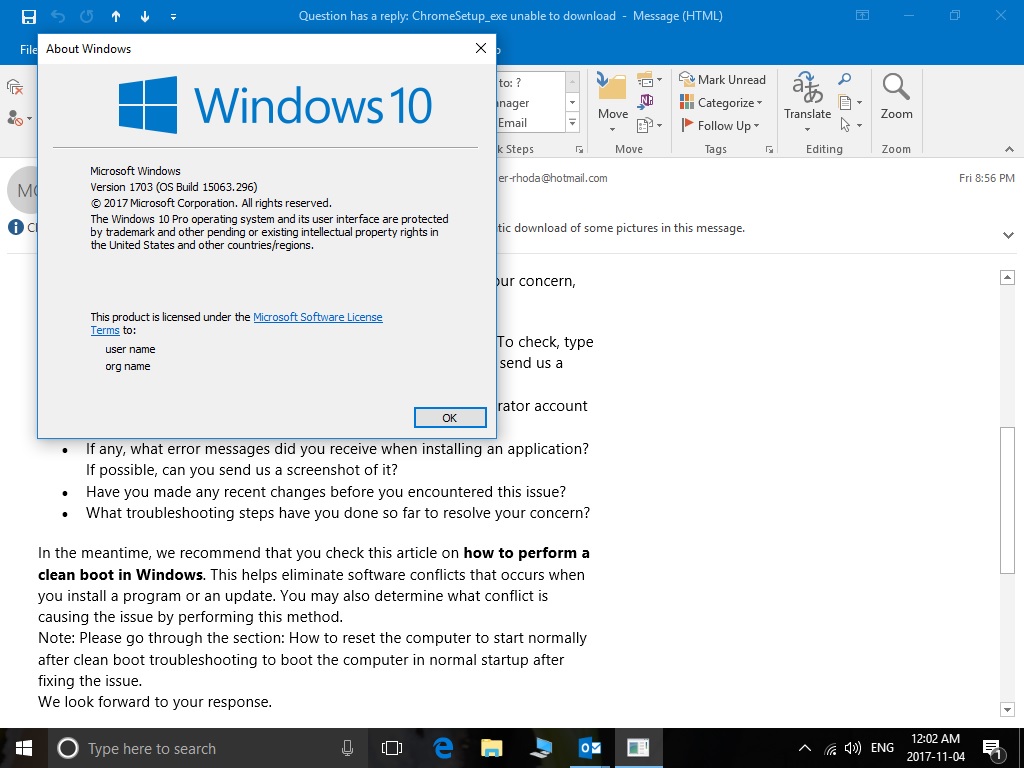Click the Categorize color squares icon

click(687, 102)
